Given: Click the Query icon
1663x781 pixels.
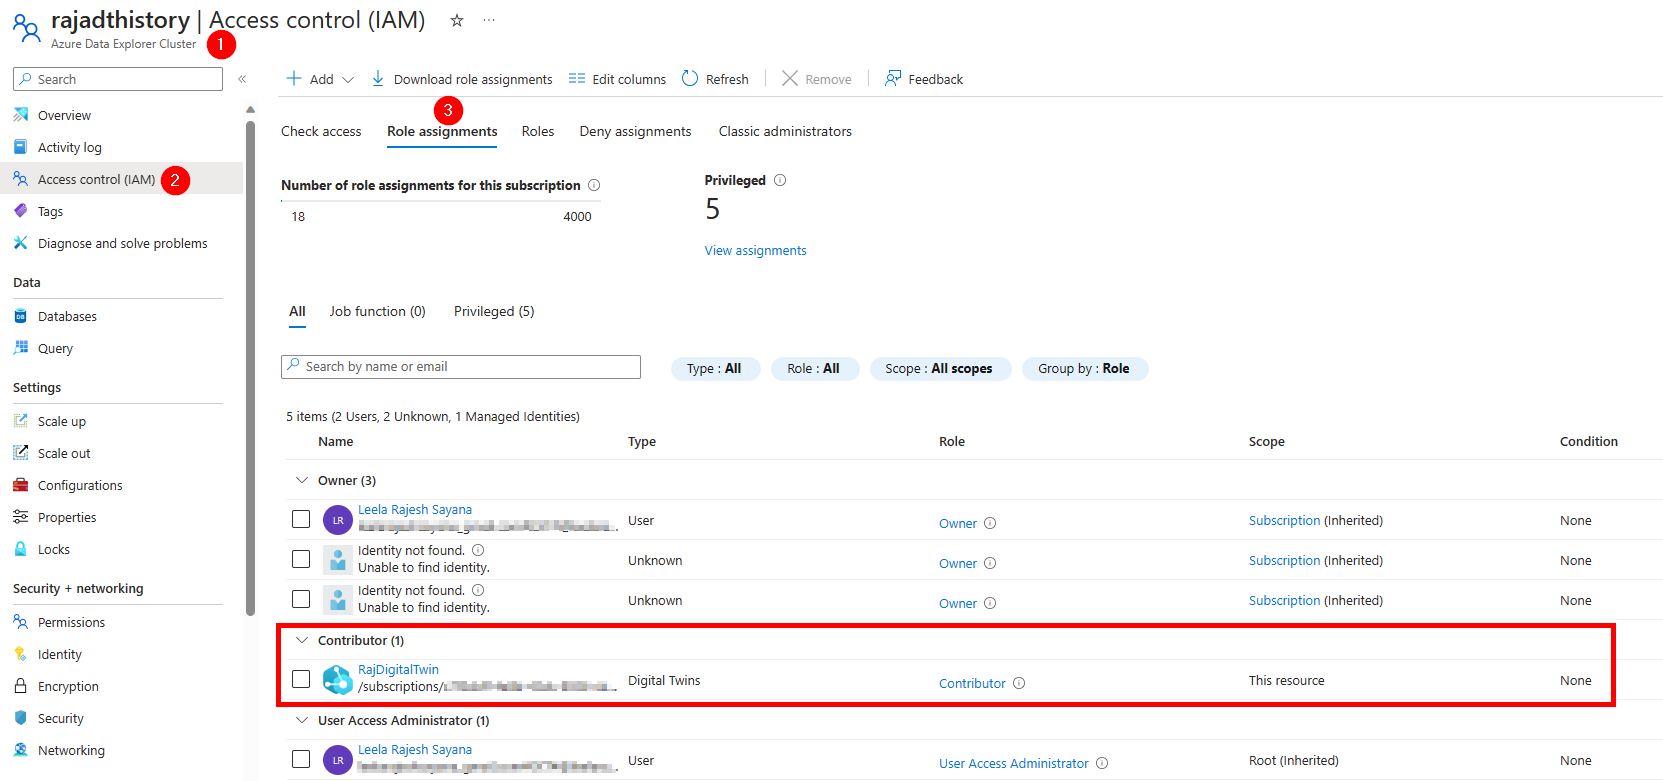Looking at the screenshot, I should 21,348.
